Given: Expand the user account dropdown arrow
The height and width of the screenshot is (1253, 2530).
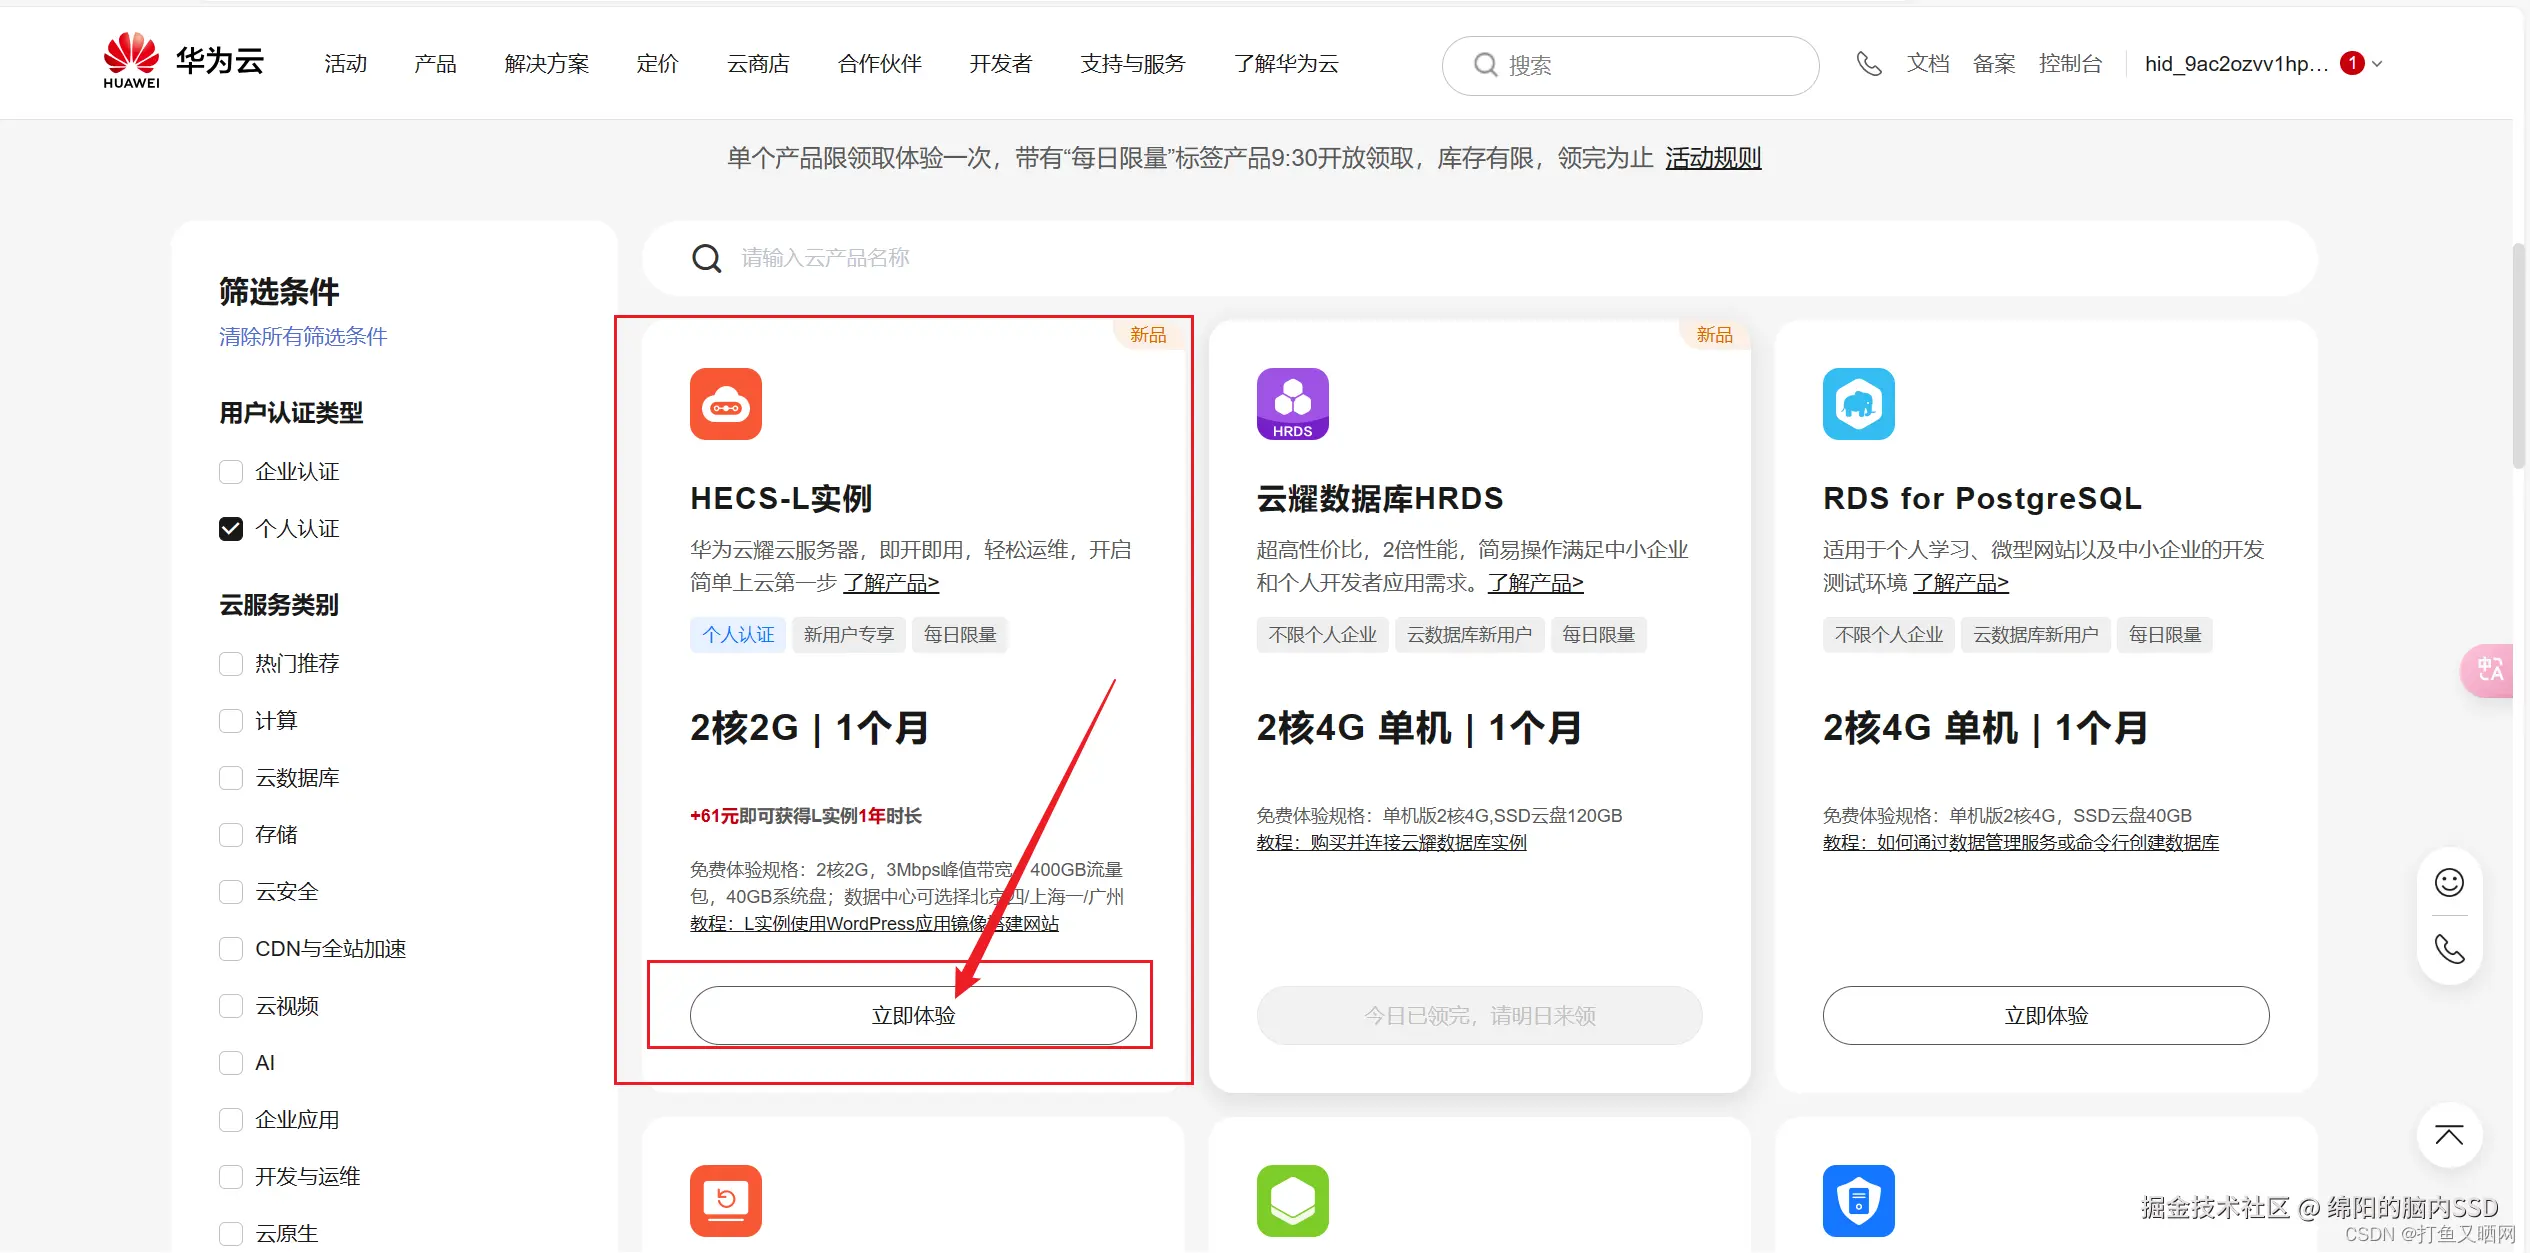Looking at the screenshot, I should pos(2377,64).
